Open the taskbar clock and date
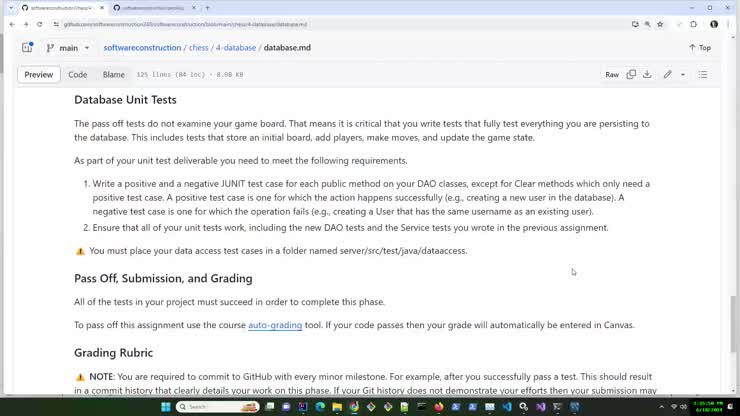Viewport: 740px width, 416px height. [707, 407]
